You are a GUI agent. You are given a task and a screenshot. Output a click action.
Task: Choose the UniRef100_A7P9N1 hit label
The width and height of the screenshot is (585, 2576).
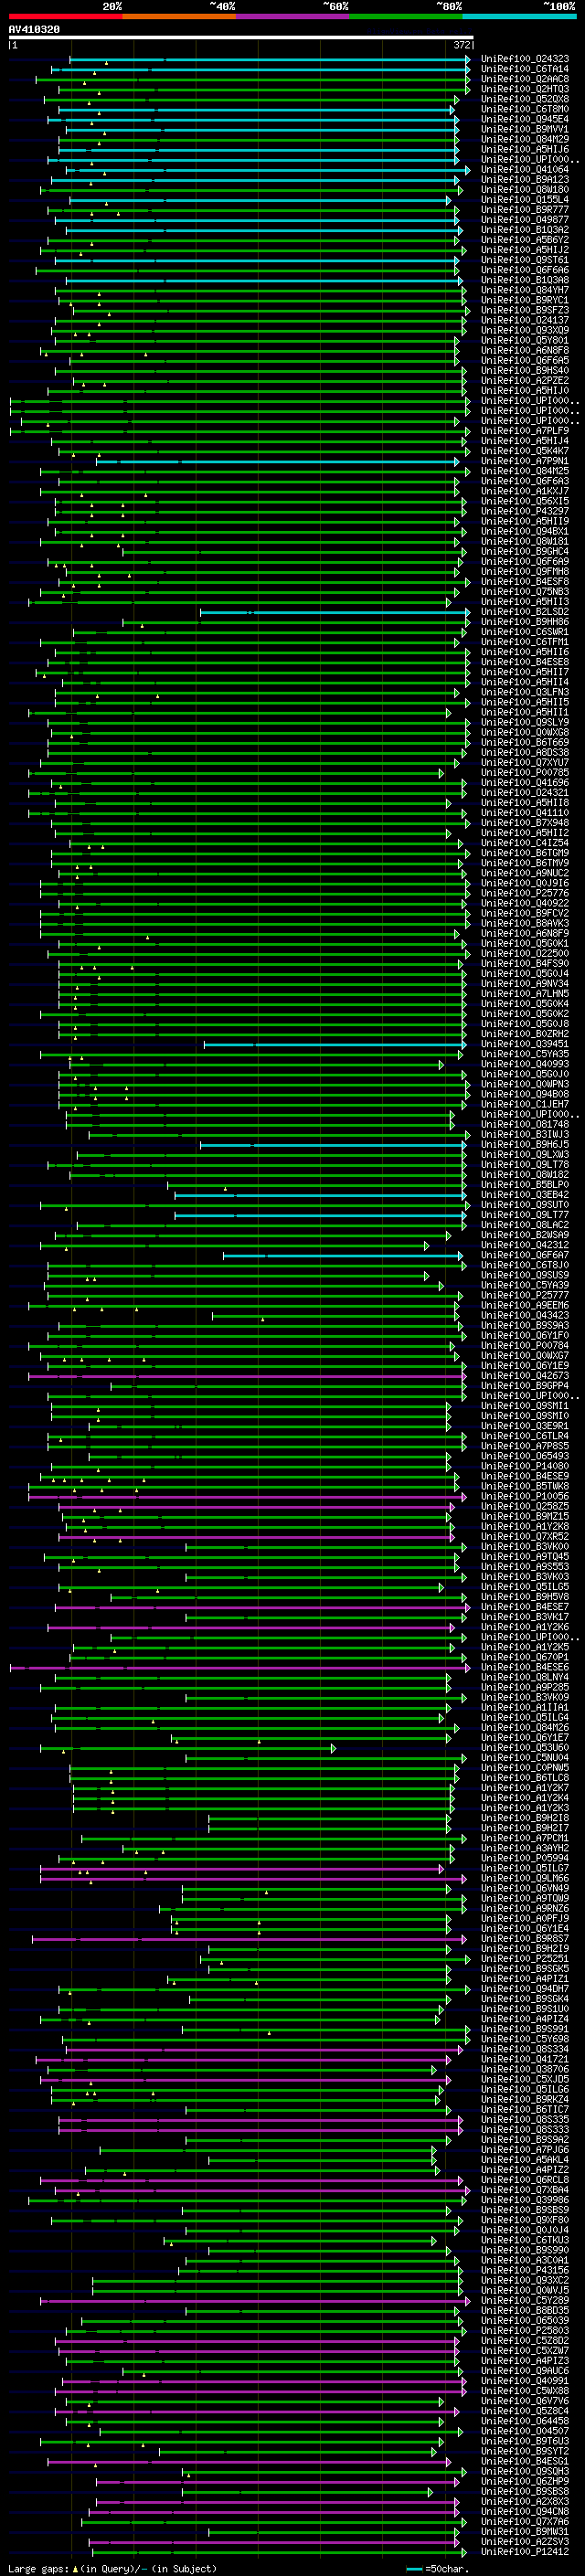pos(525,461)
